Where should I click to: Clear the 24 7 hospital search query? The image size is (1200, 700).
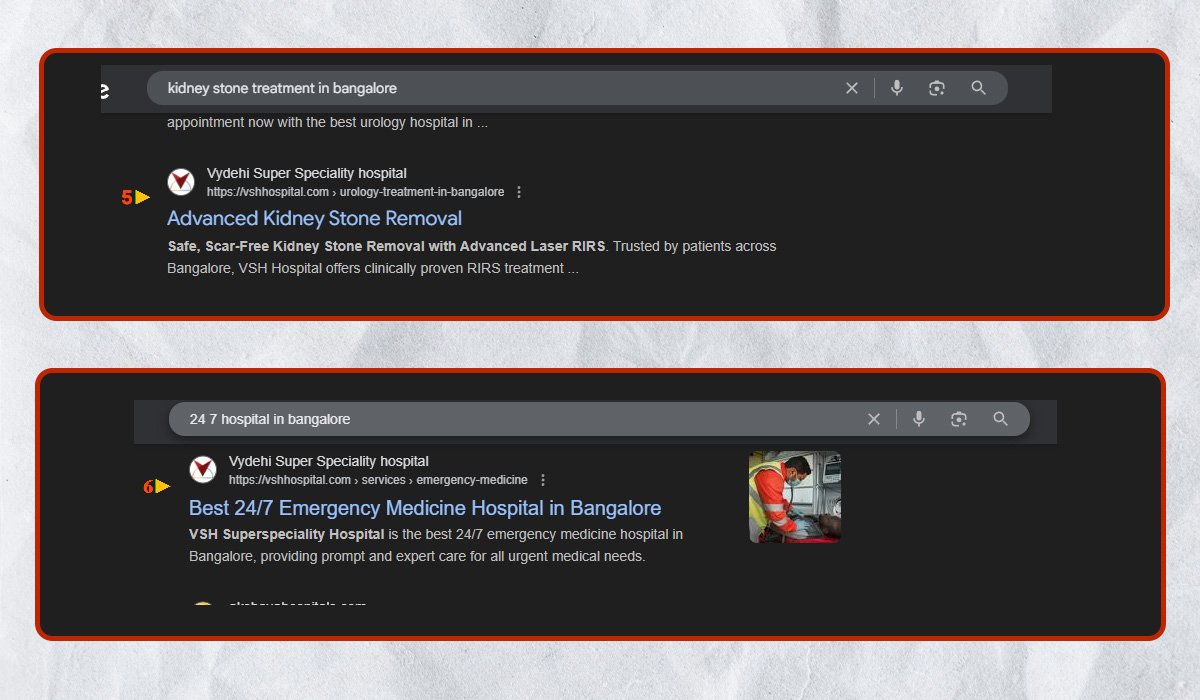[874, 419]
